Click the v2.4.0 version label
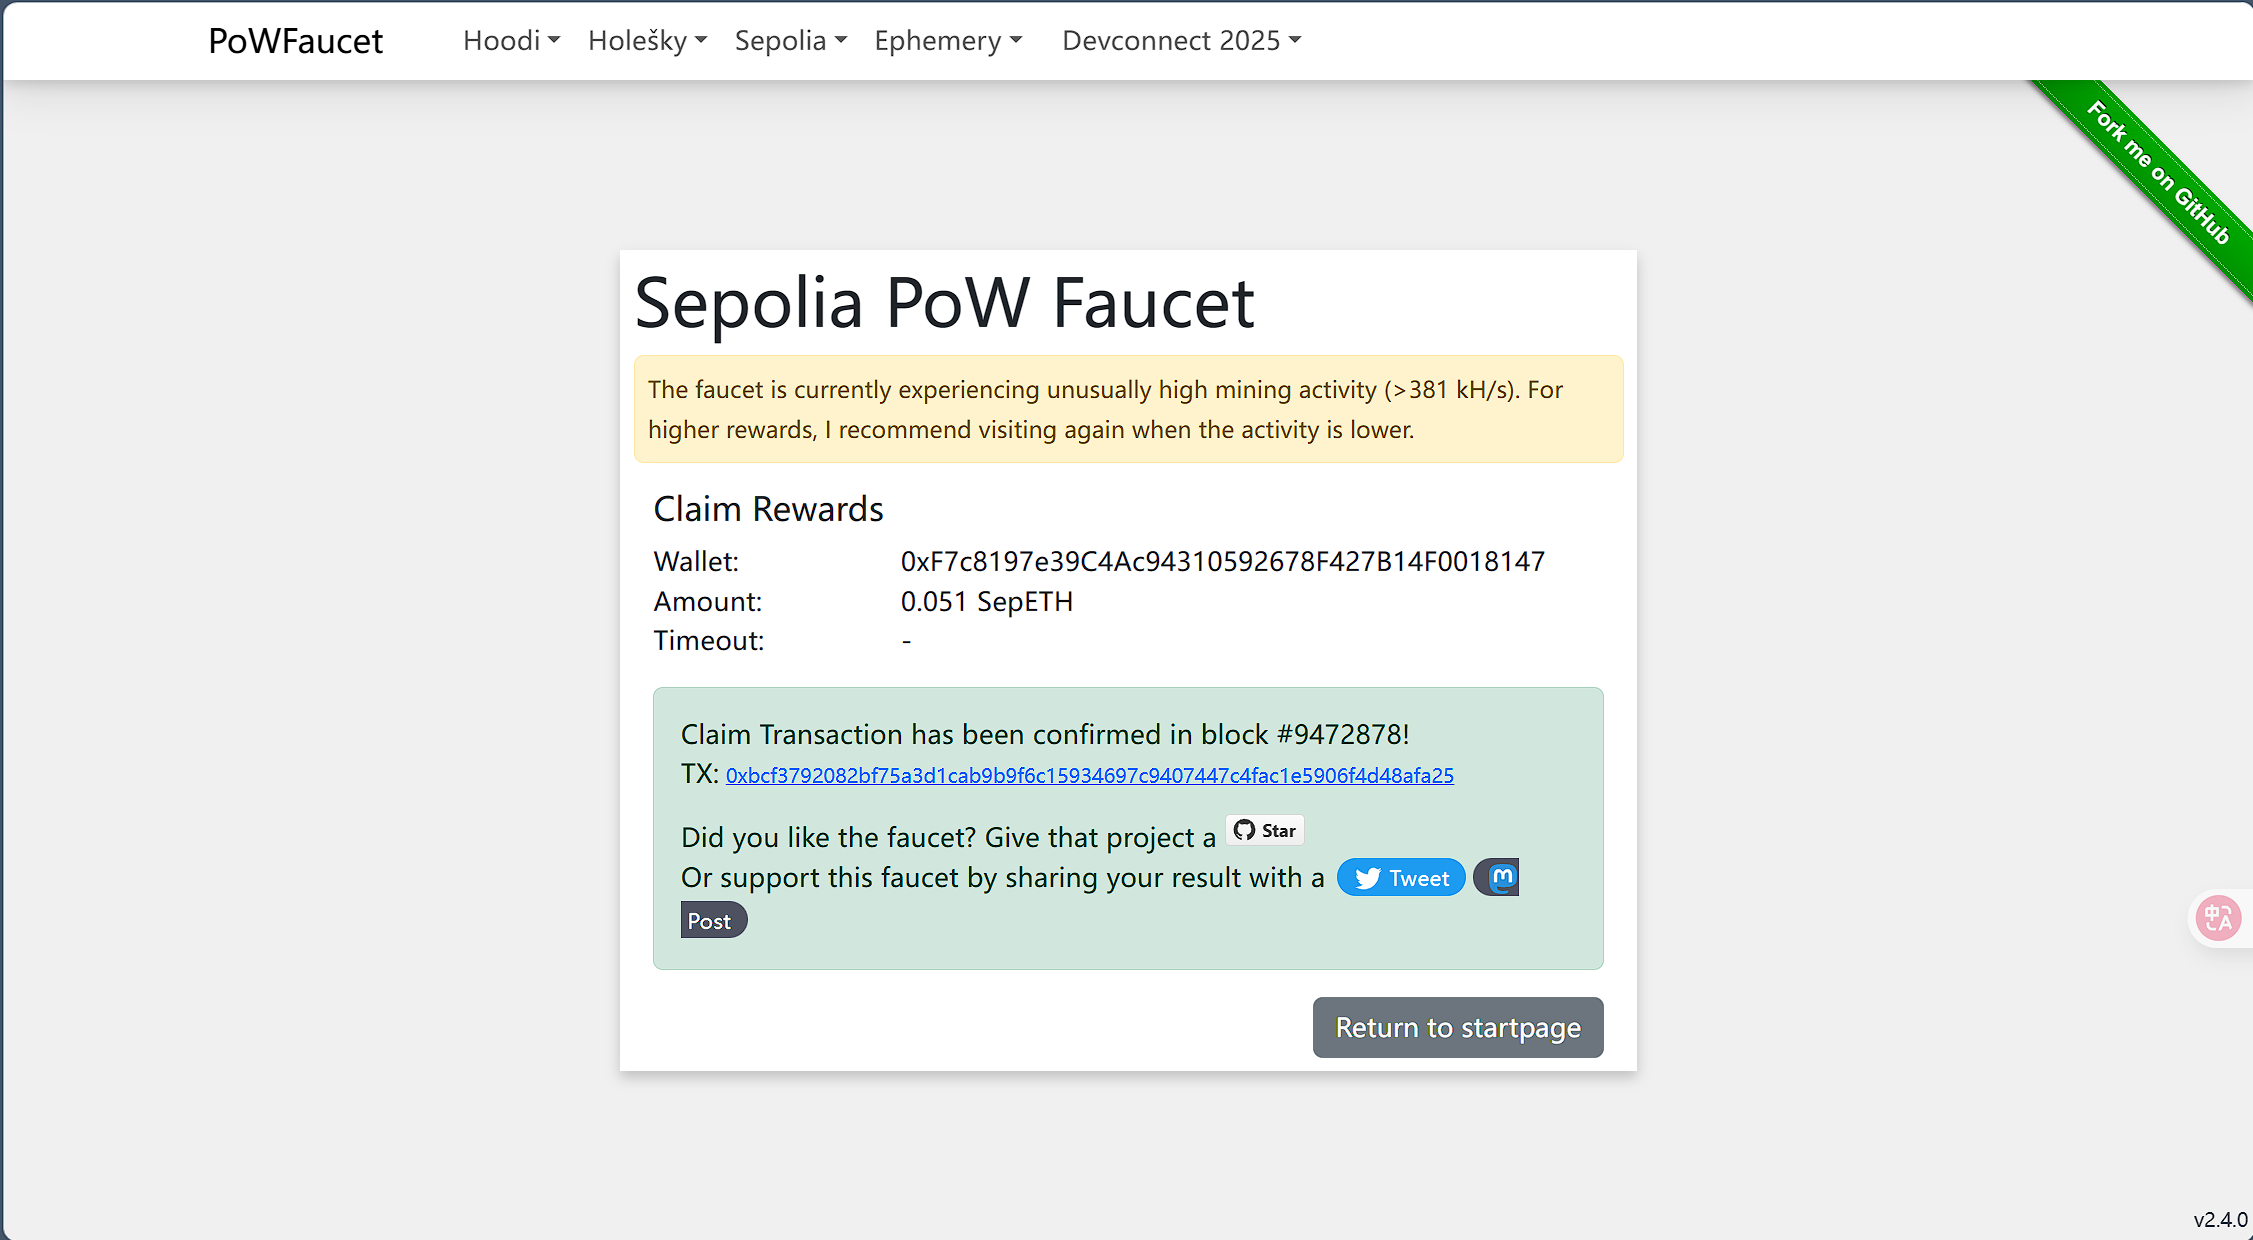 [2220, 1220]
